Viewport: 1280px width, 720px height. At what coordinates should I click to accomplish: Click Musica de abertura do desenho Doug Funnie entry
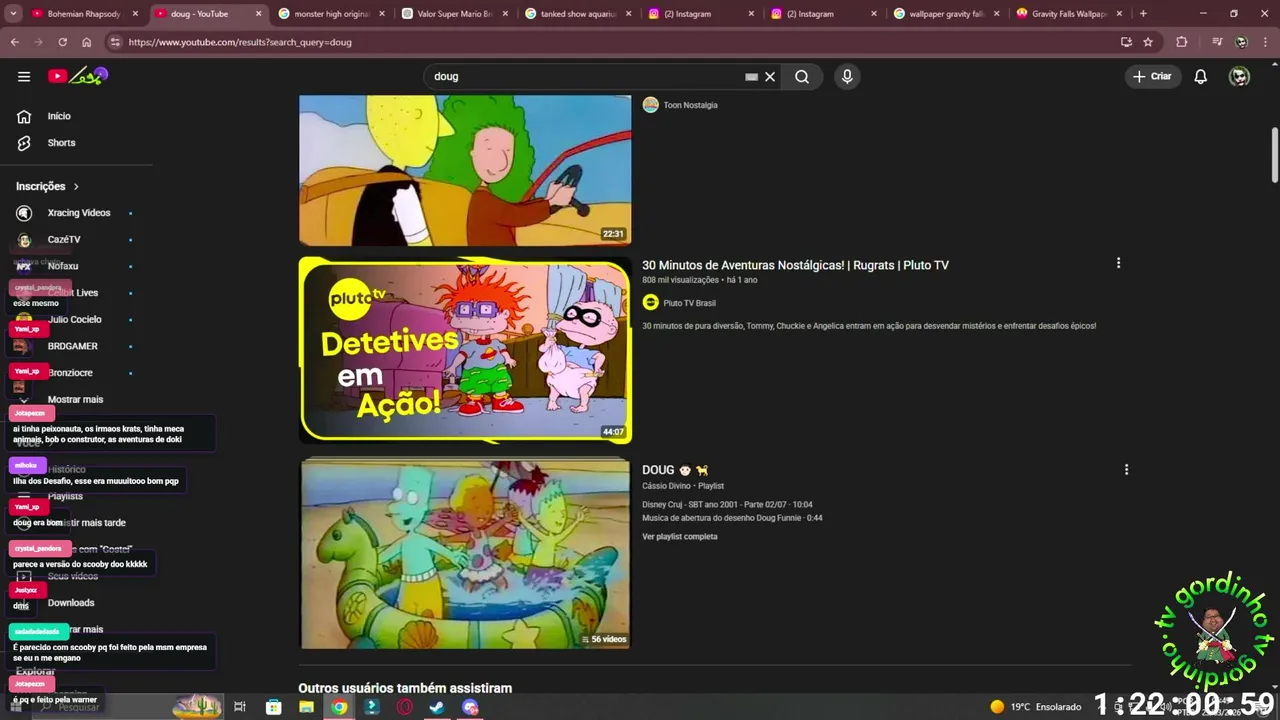pyautogui.click(x=732, y=518)
